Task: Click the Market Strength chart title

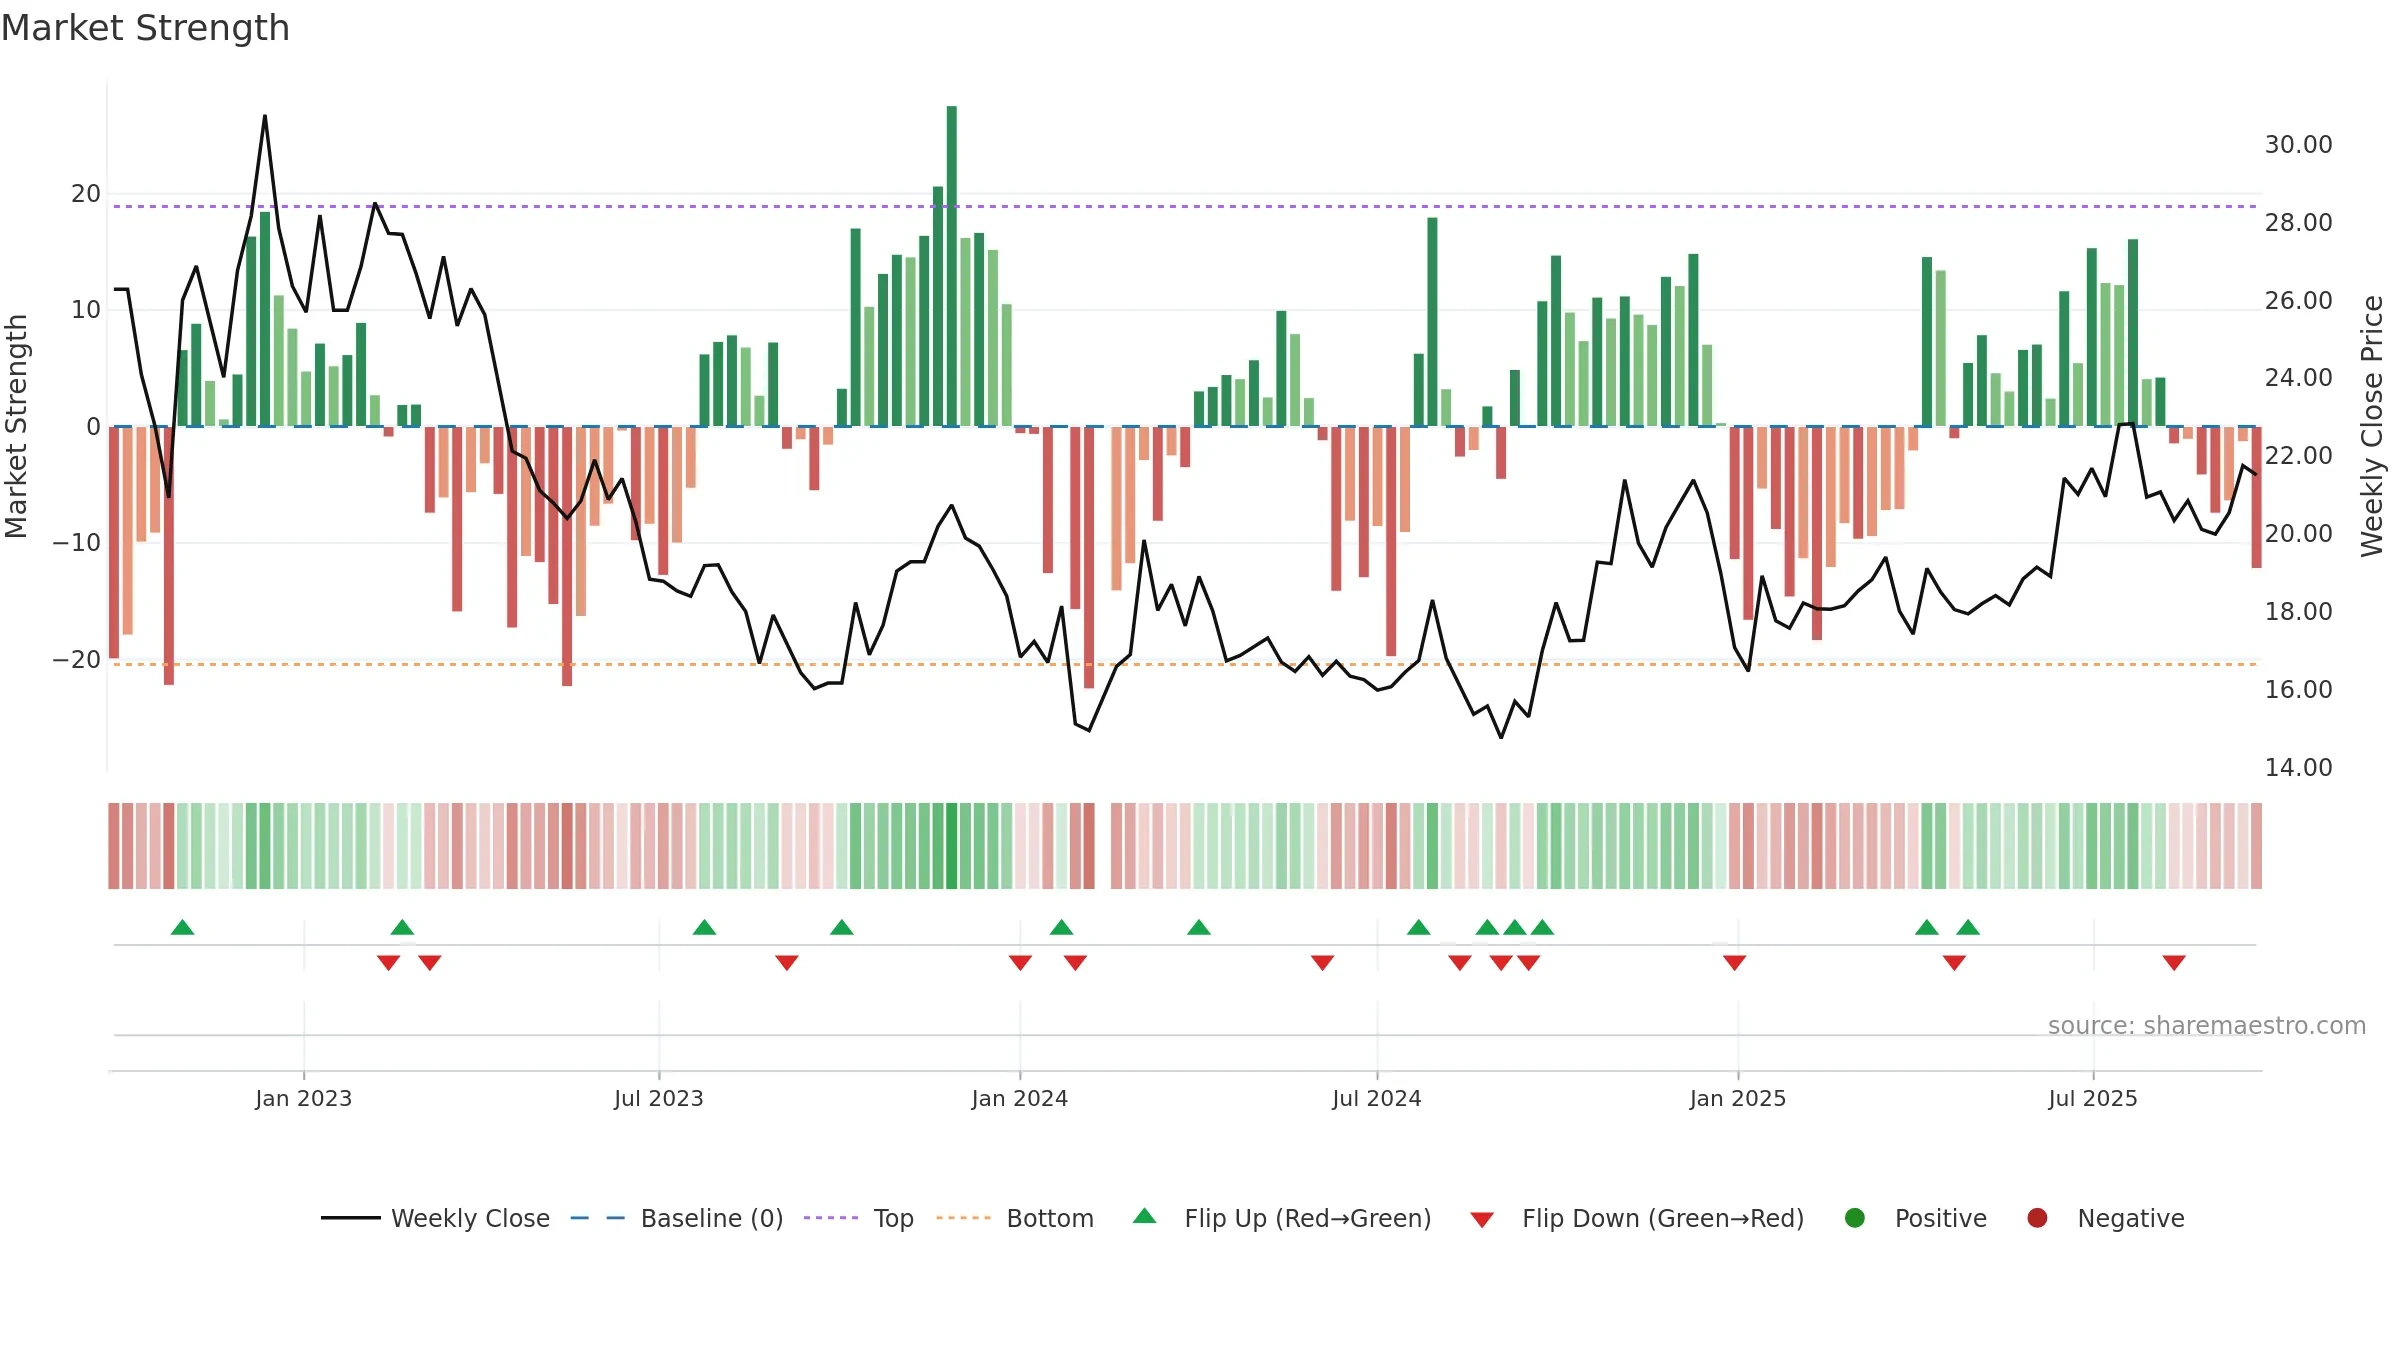Action: [x=145, y=28]
